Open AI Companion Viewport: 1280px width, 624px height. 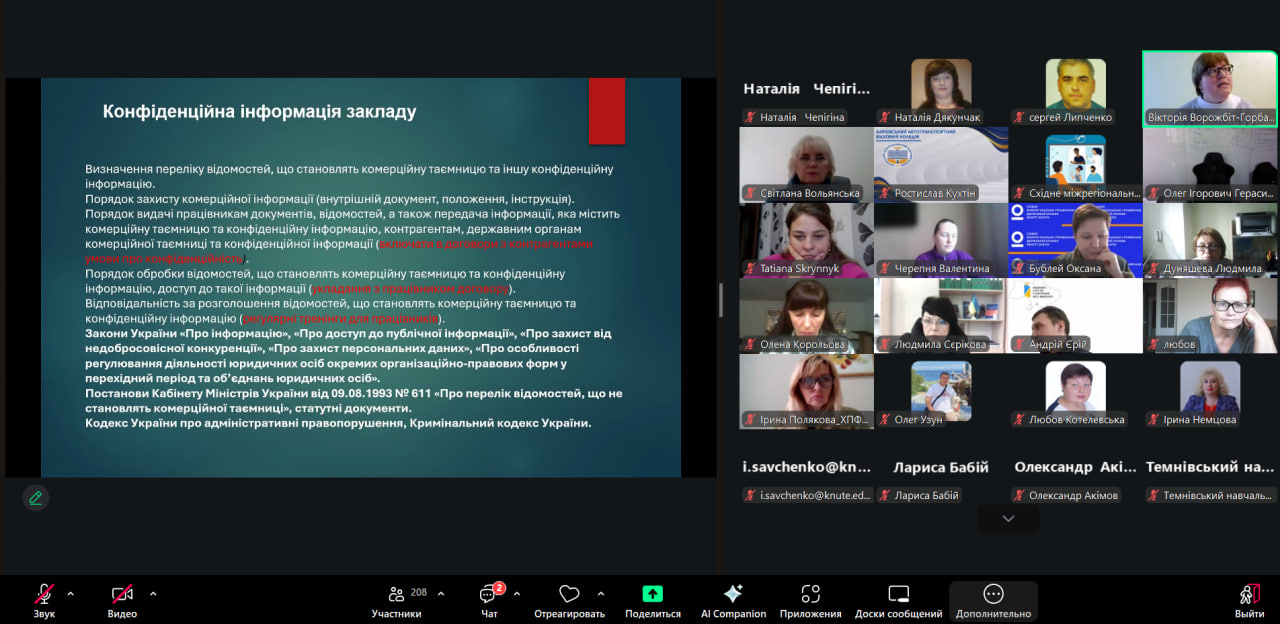tap(733, 594)
